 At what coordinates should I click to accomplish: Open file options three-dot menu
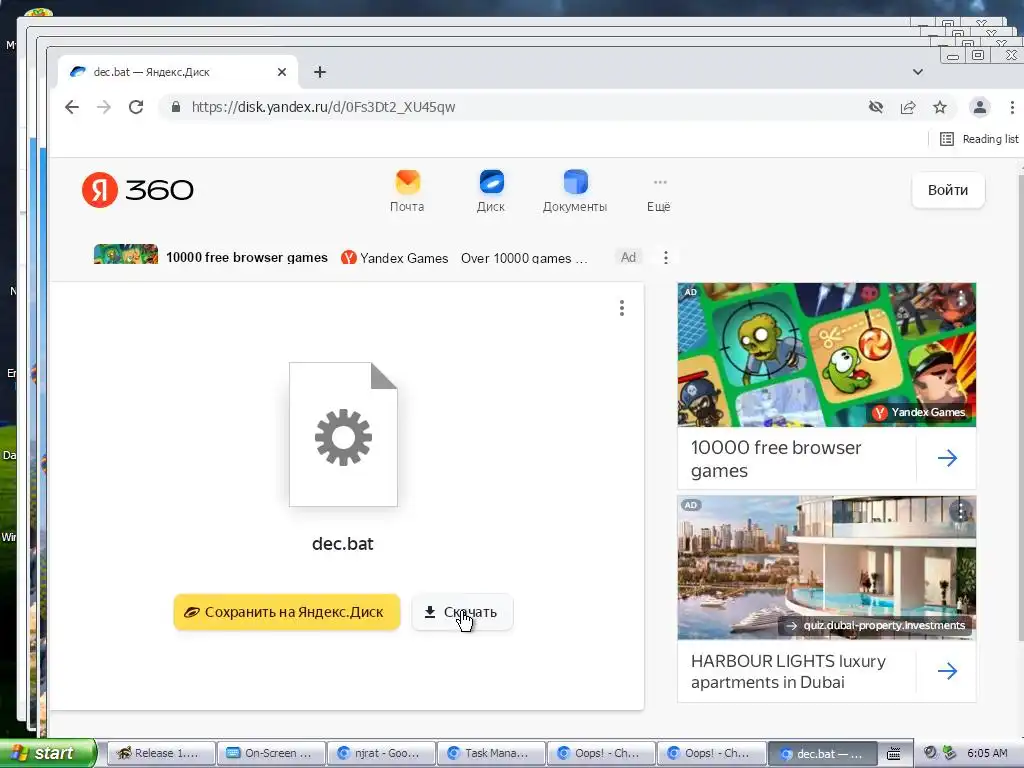(622, 308)
